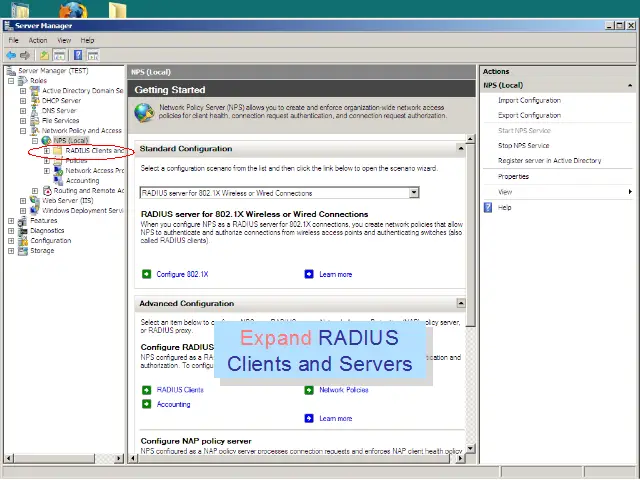Open the File menu
Viewport: 640px width, 480px height.
coord(13,40)
